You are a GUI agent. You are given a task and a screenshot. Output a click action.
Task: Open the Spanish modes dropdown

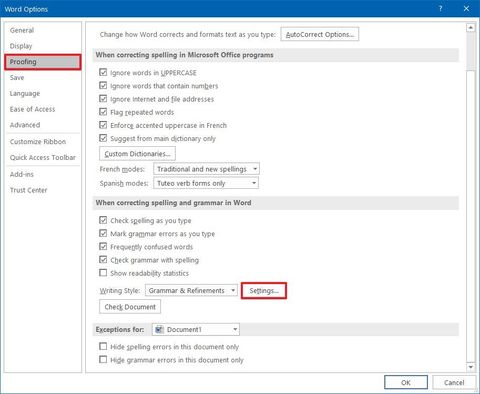206,183
